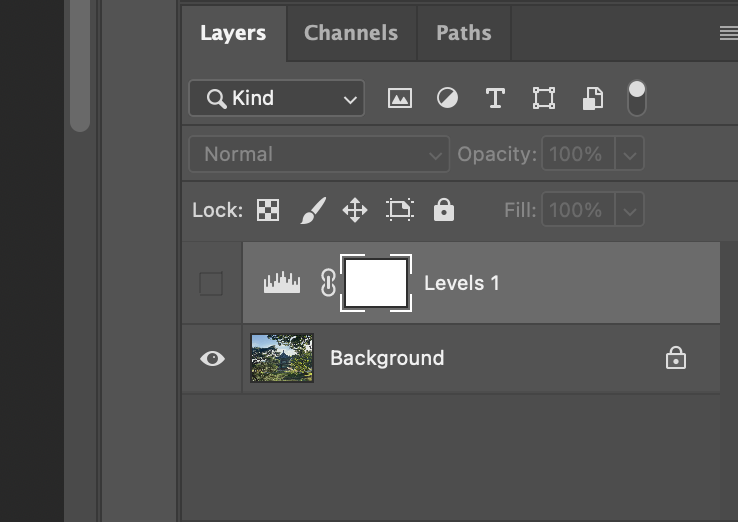
Task: Click the Fill label
Action: (x=520, y=210)
